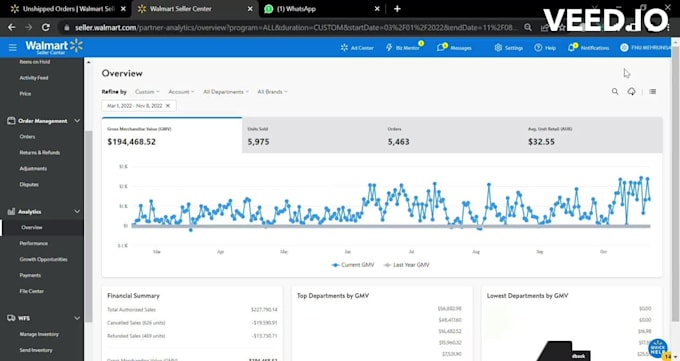
Task: Click the Walmart Seller Center logo
Action: tap(54, 47)
